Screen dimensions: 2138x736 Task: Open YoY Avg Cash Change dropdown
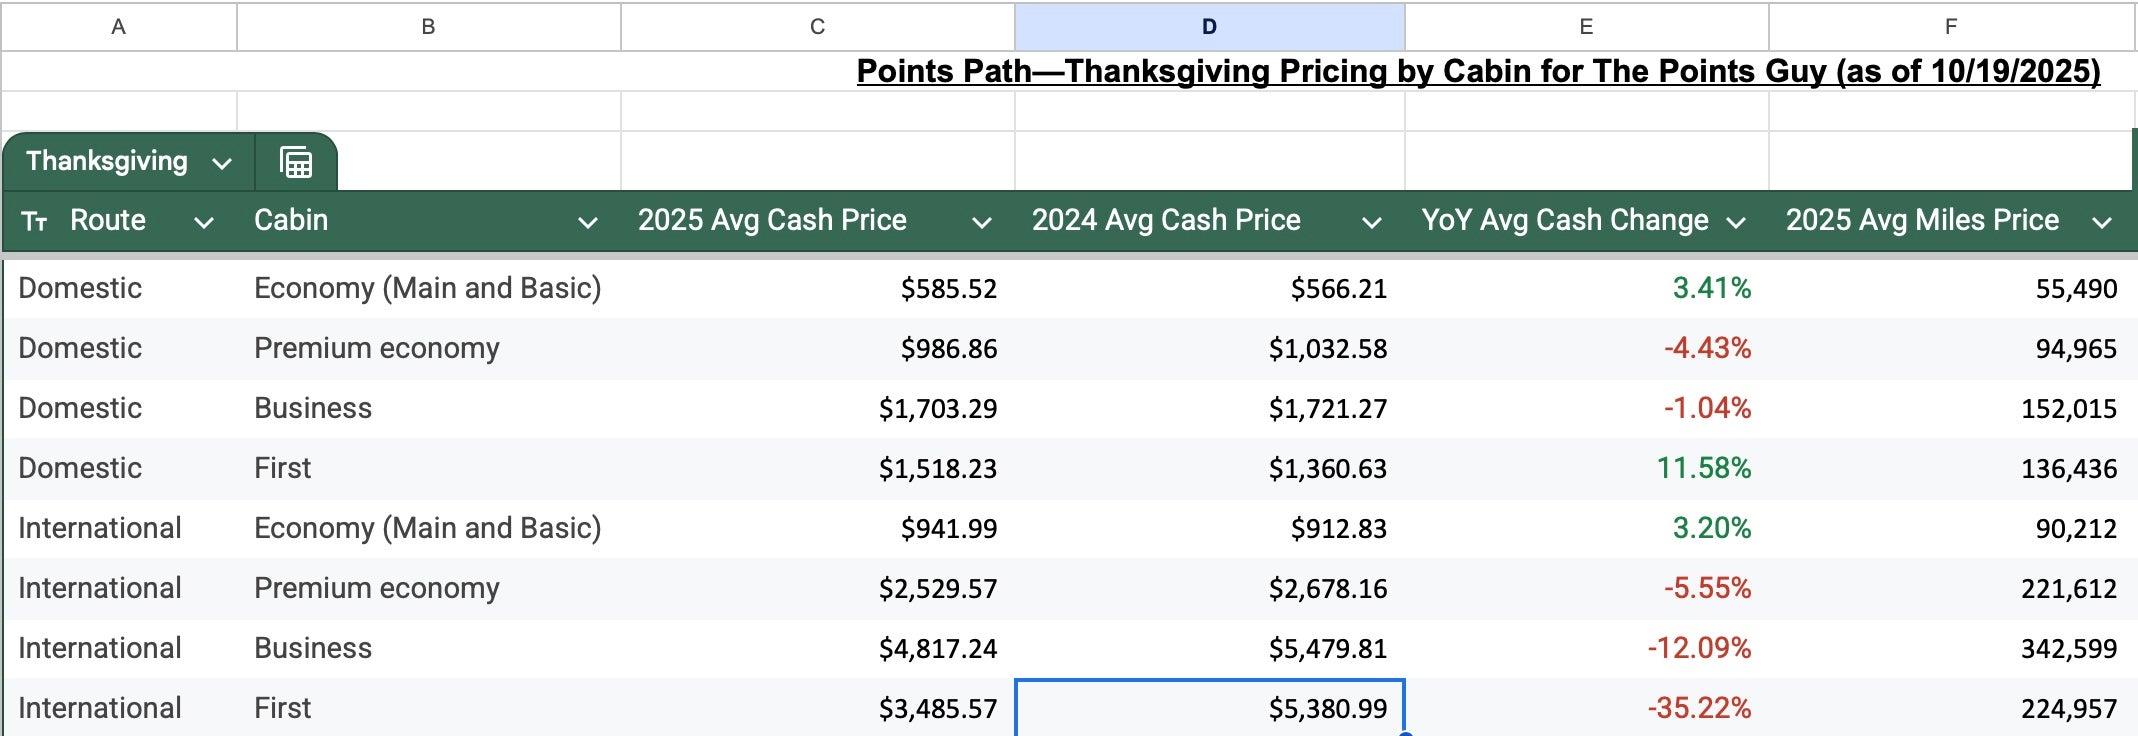pyautogui.click(x=1736, y=222)
